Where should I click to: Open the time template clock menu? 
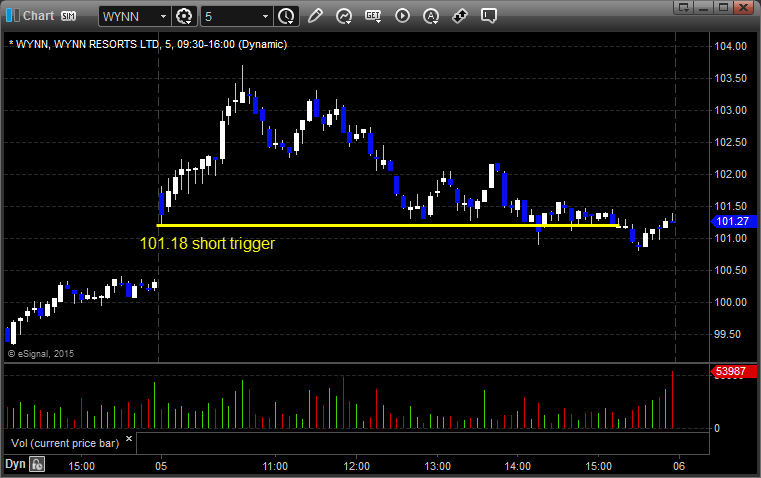(x=286, y=16)
